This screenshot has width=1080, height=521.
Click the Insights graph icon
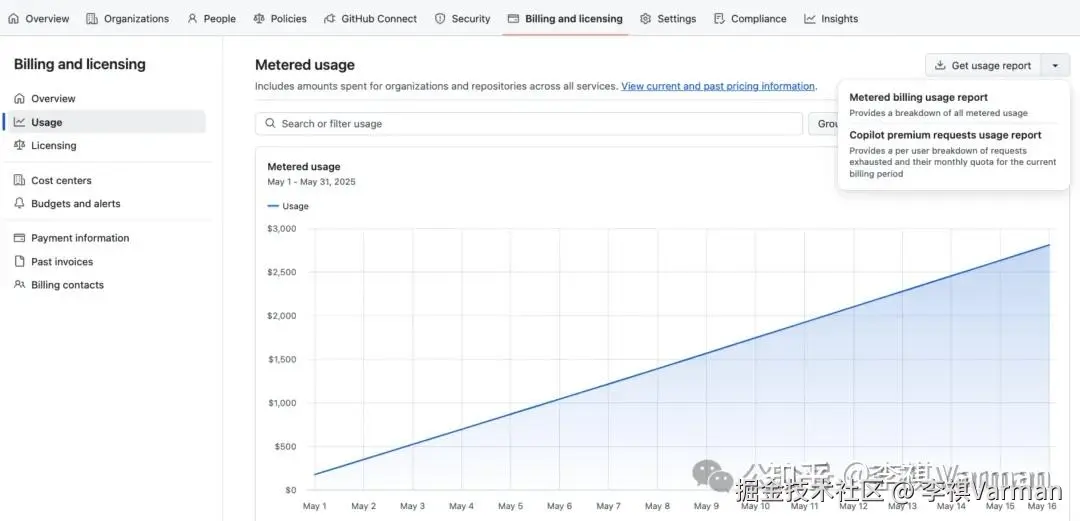pyautogui.click(x=810, y=19)
